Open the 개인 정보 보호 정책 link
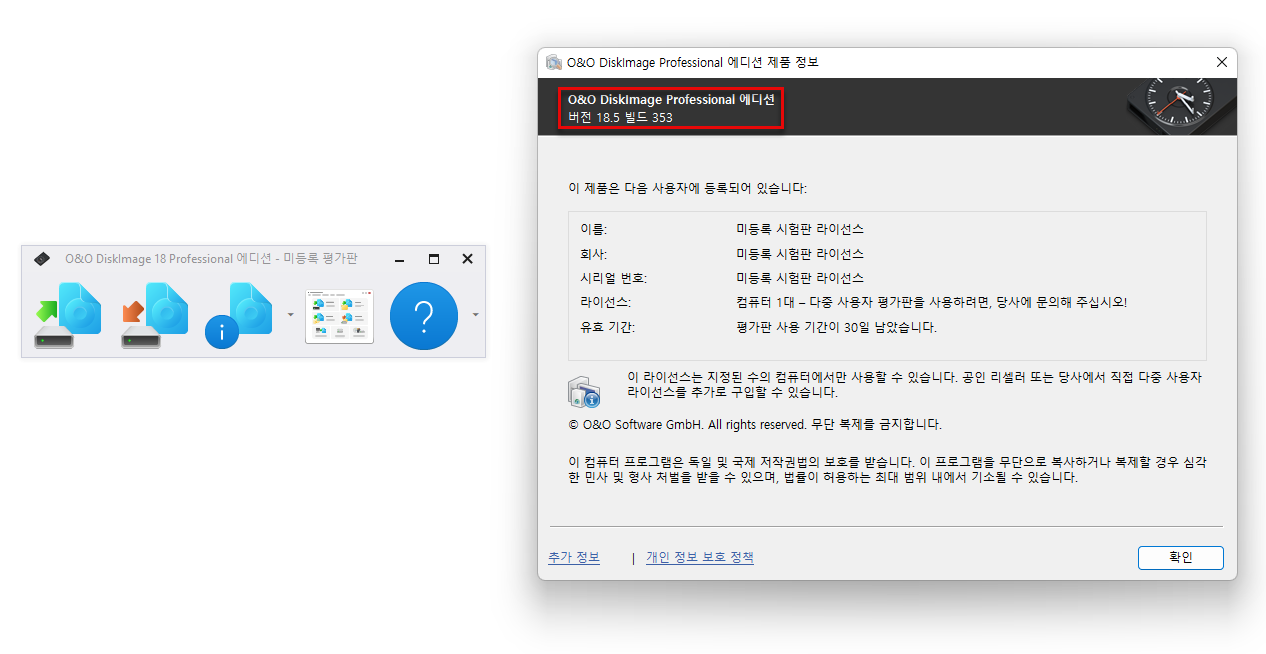This screenshot has height=654, width=1266. click(700, 557)
